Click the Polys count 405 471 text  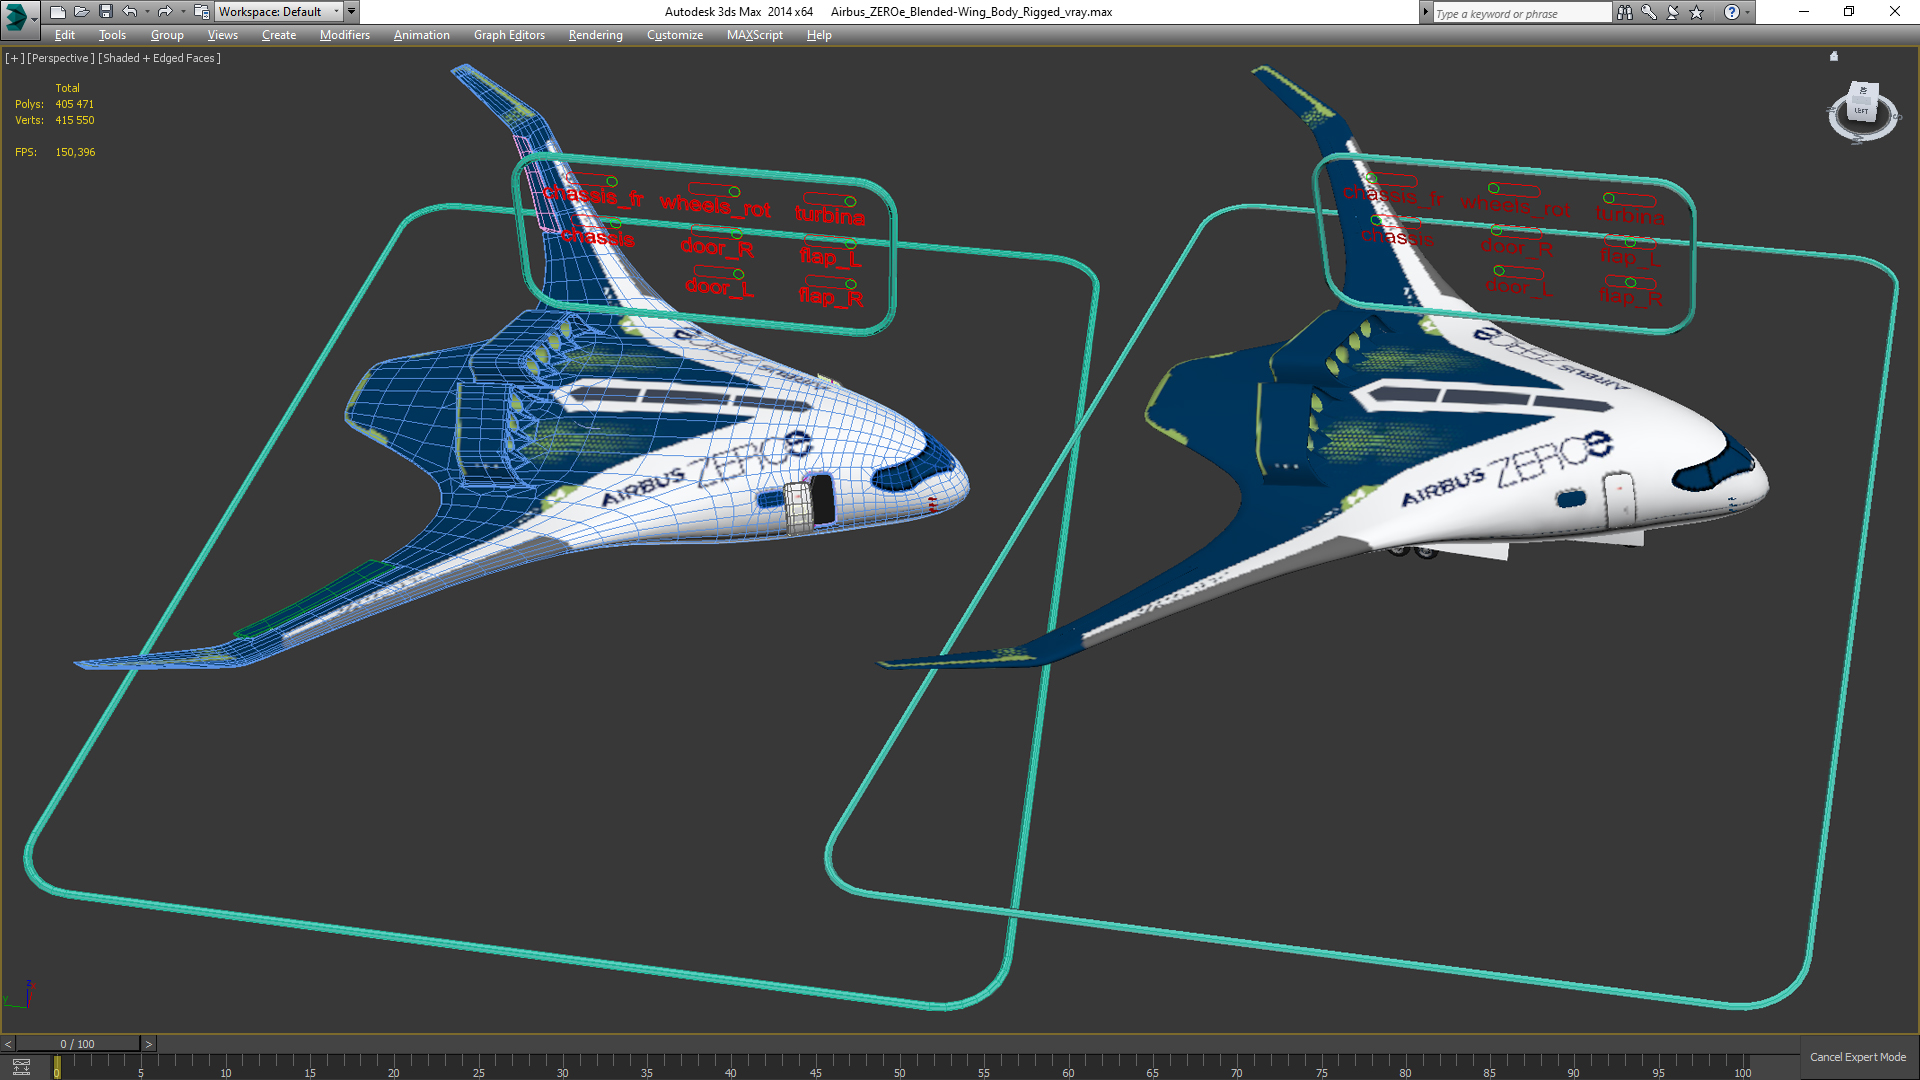[x=74, y=104]
